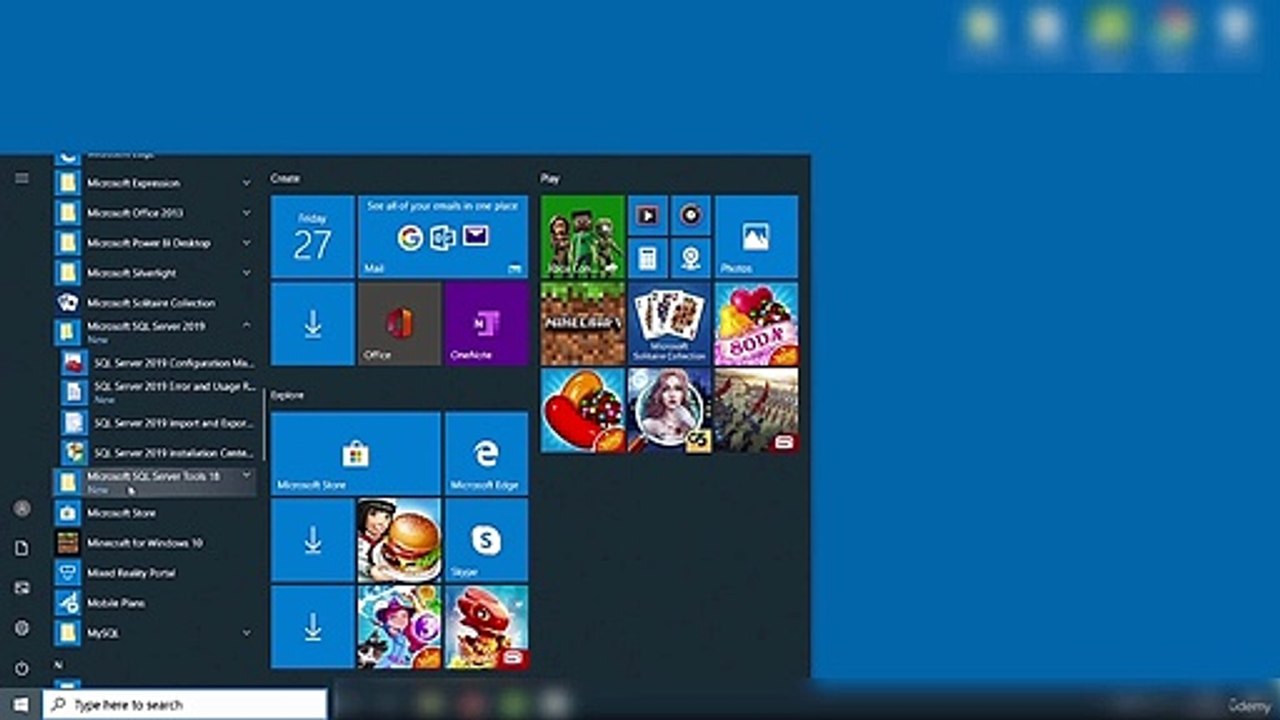Viewport: 1280px width, 720px height.
Task: Launch the Skype tile
Action: click(486, 540)
